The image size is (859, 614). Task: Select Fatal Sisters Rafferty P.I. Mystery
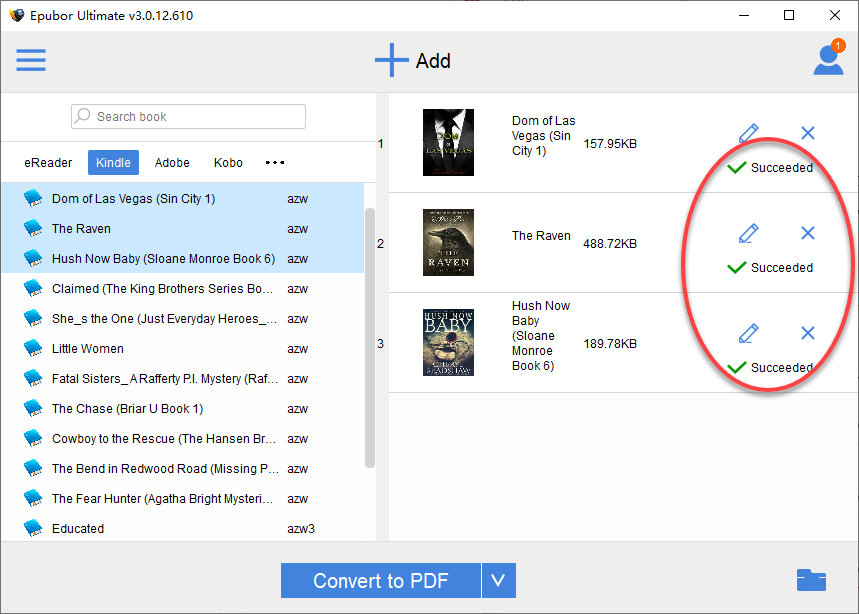coord(182,378)
